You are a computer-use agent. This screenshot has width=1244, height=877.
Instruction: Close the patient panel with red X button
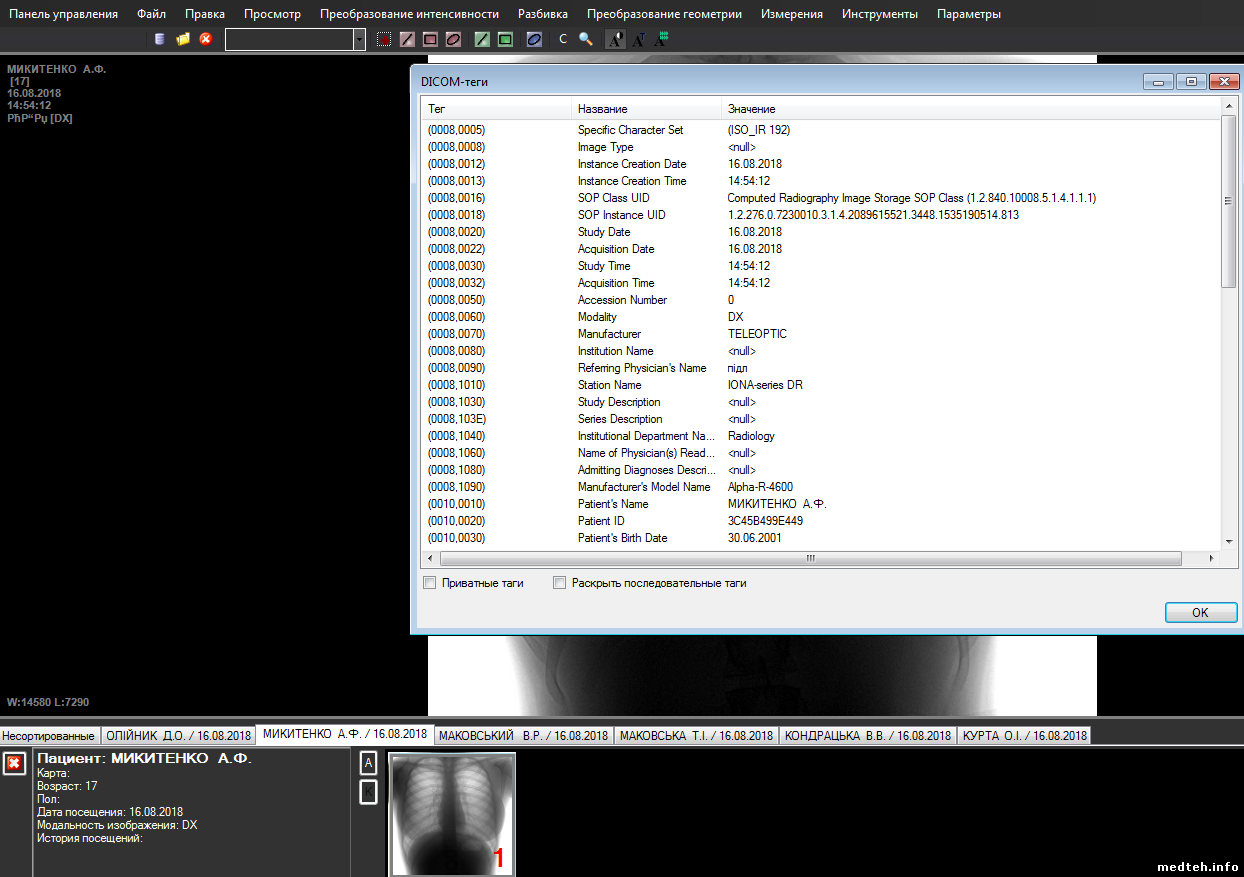tap(14, 764)
